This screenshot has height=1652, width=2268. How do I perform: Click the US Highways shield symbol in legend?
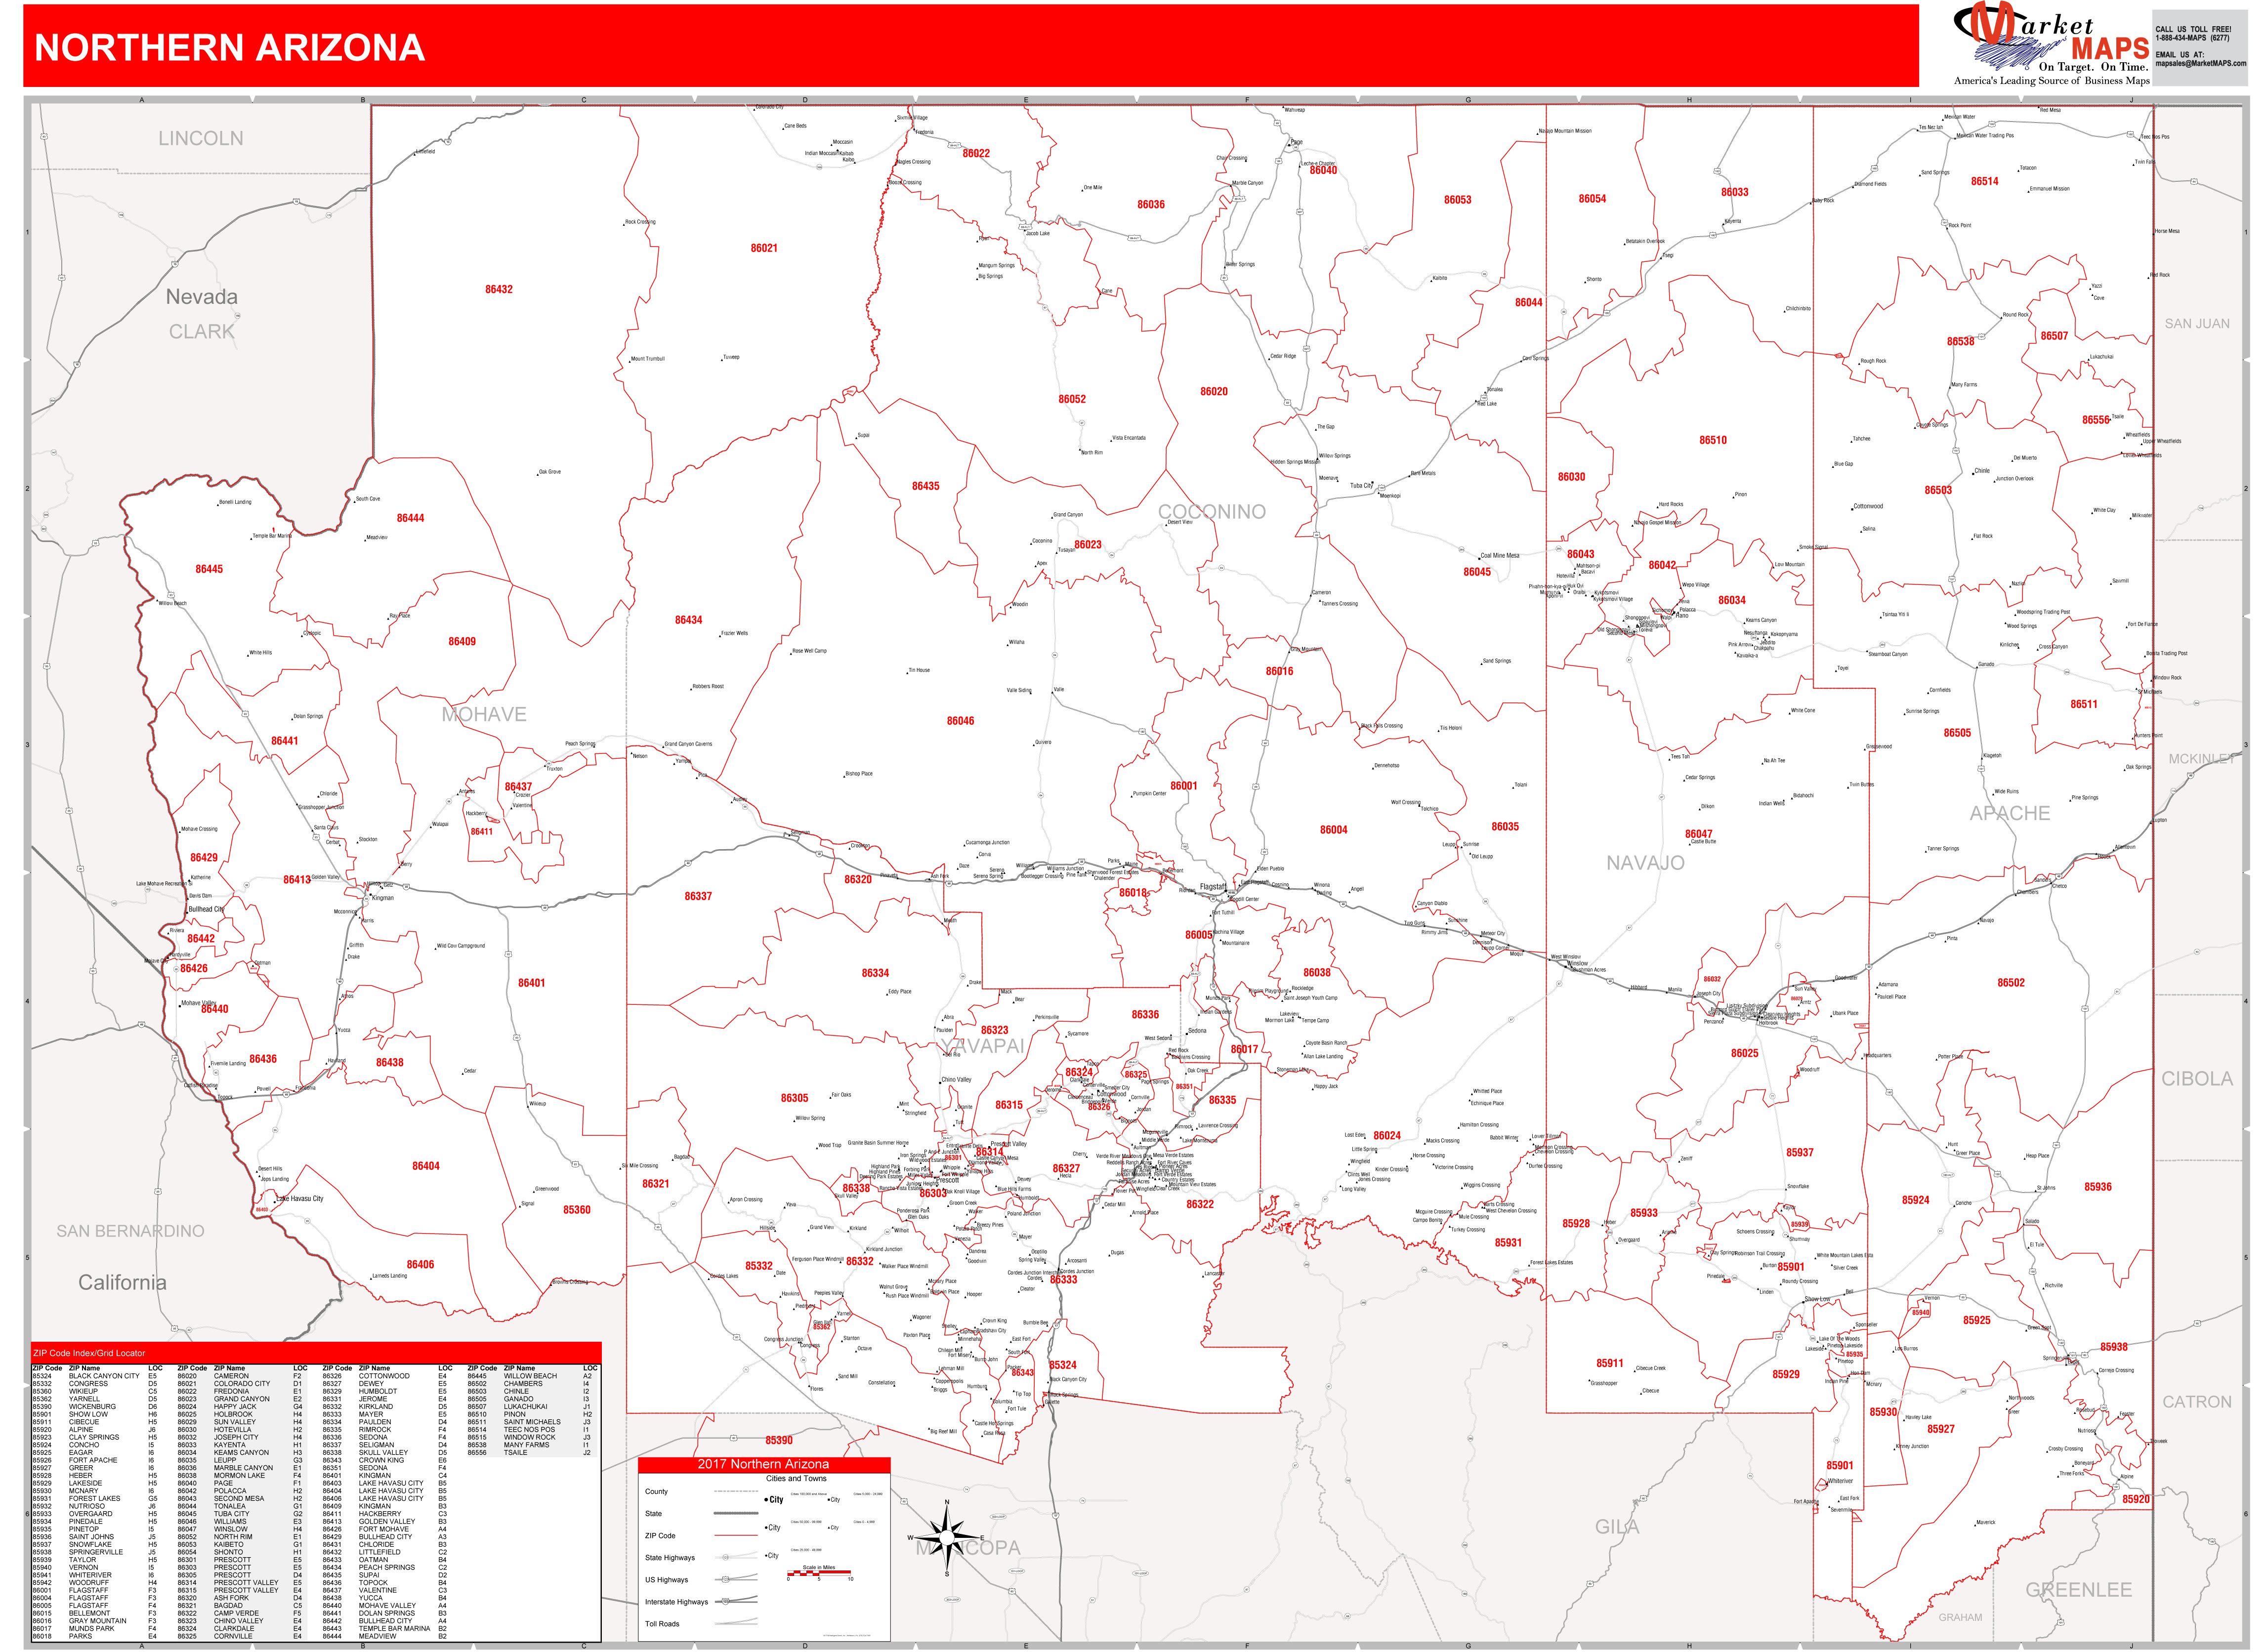(x=726, y=1580)
